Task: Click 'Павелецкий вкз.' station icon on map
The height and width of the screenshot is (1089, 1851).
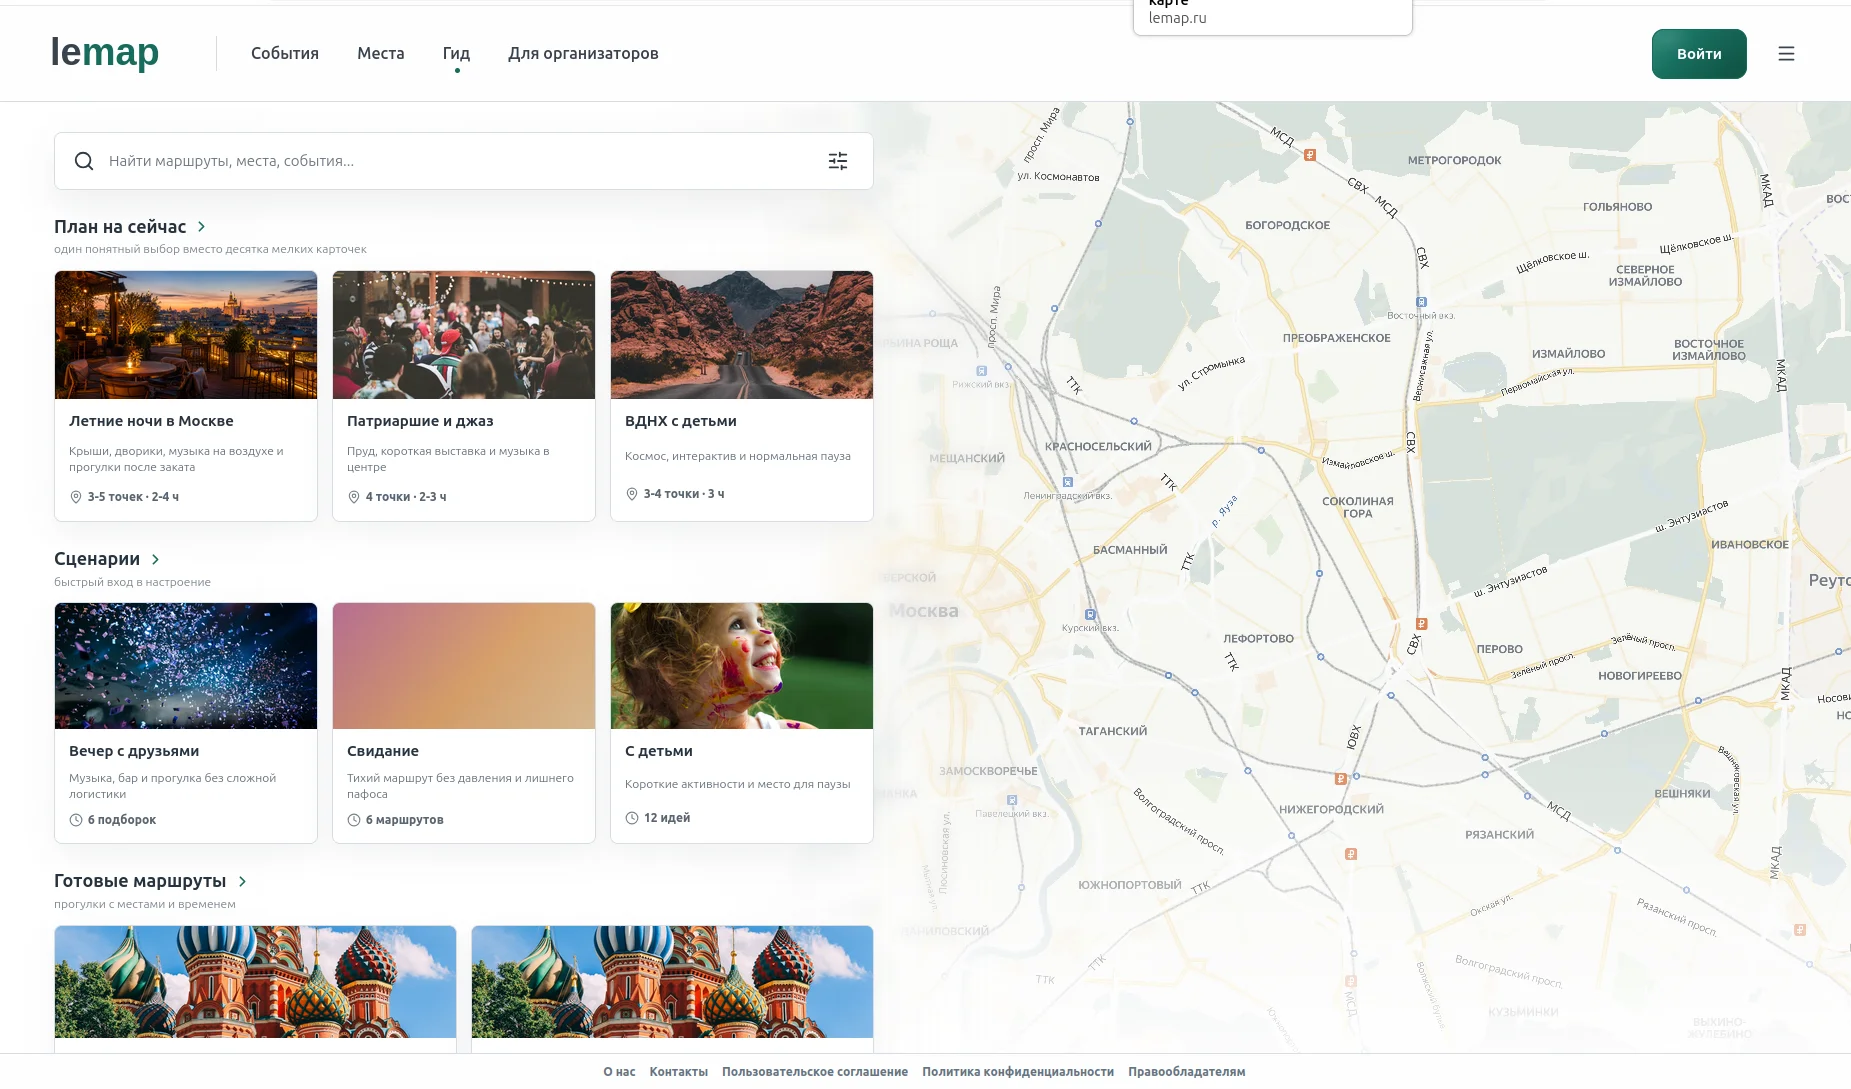Action: [x=1012, y=800]
